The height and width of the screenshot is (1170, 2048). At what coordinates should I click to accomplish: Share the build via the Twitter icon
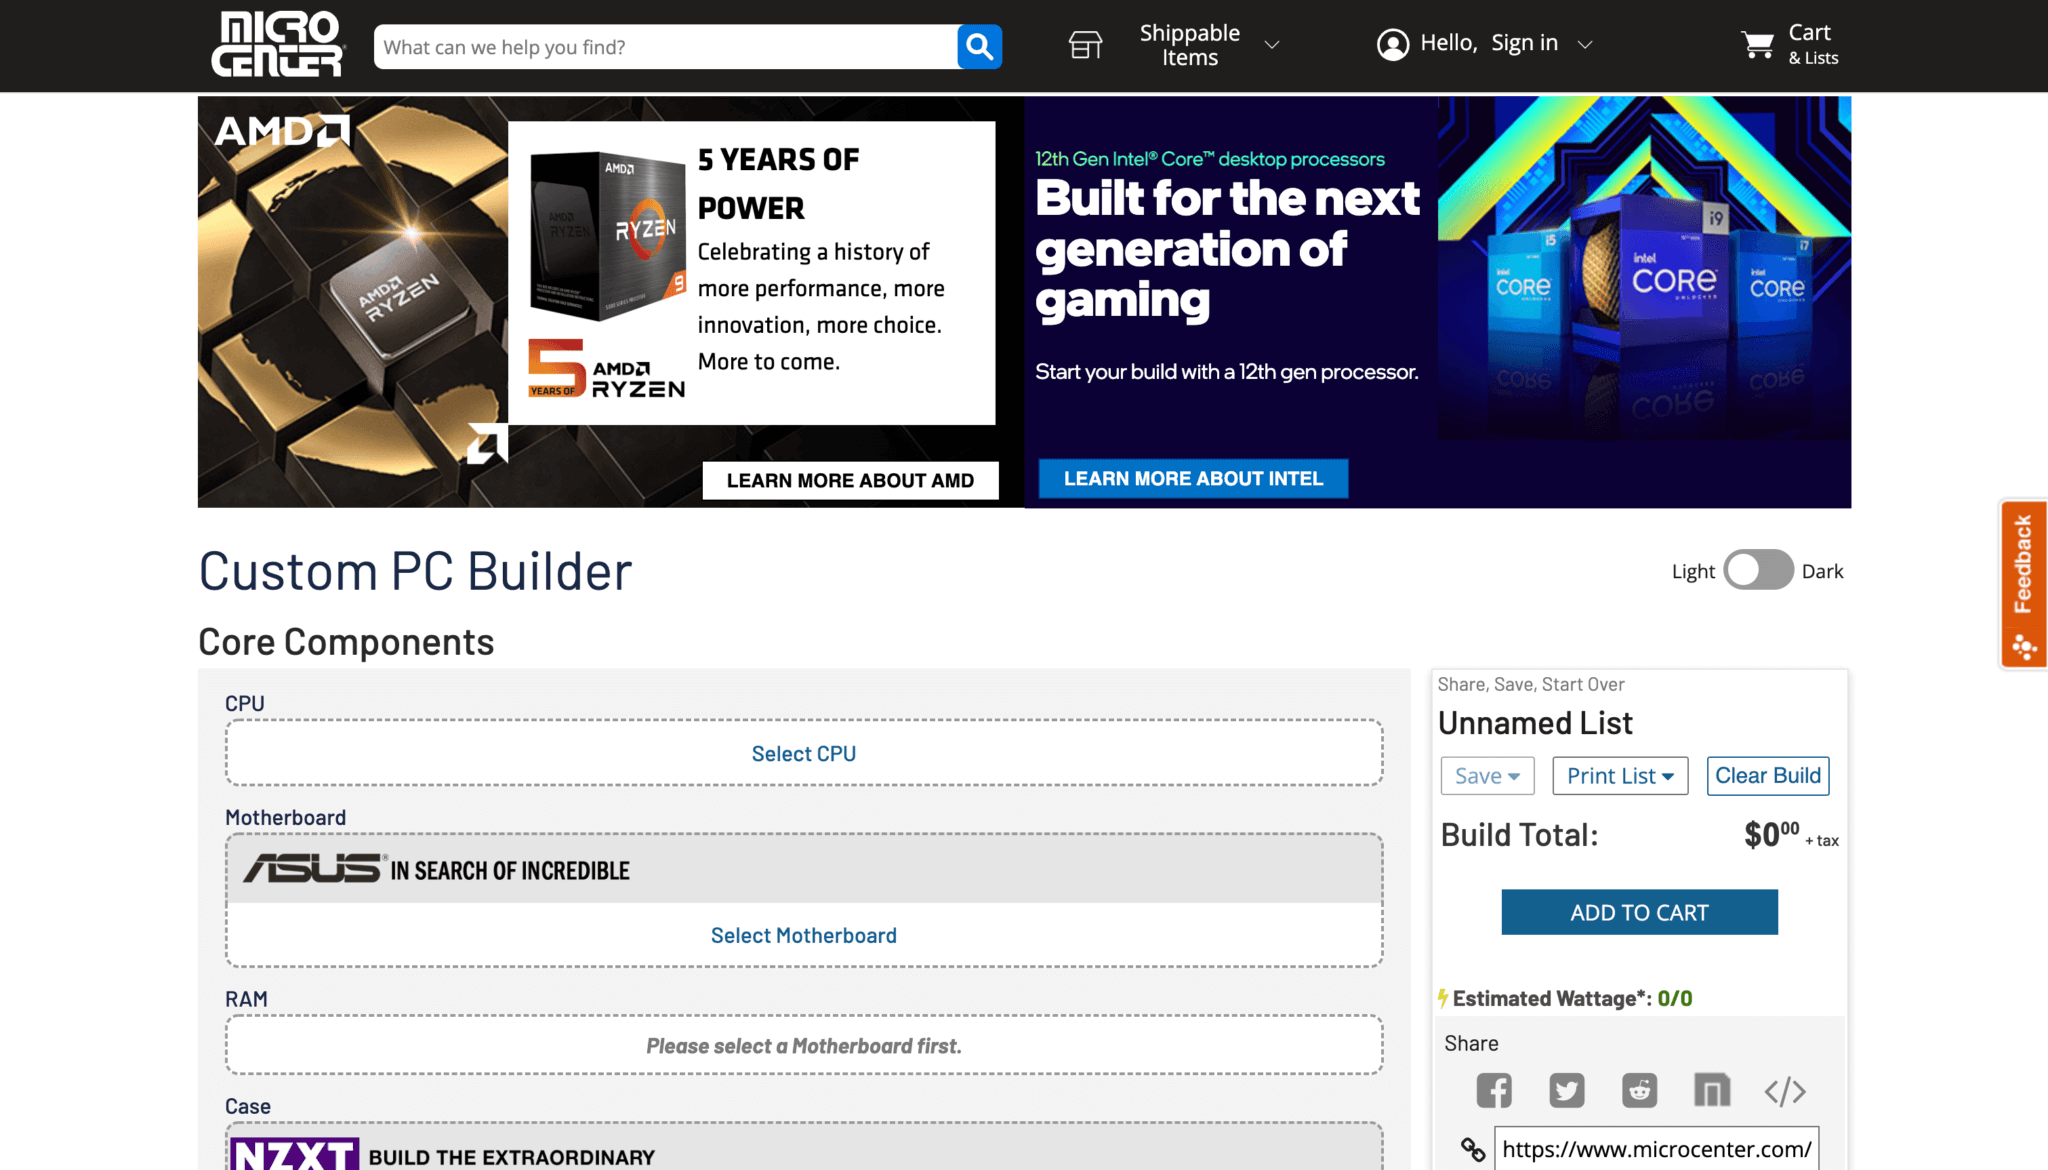pyautogui.click(x=1567, y=1090)
